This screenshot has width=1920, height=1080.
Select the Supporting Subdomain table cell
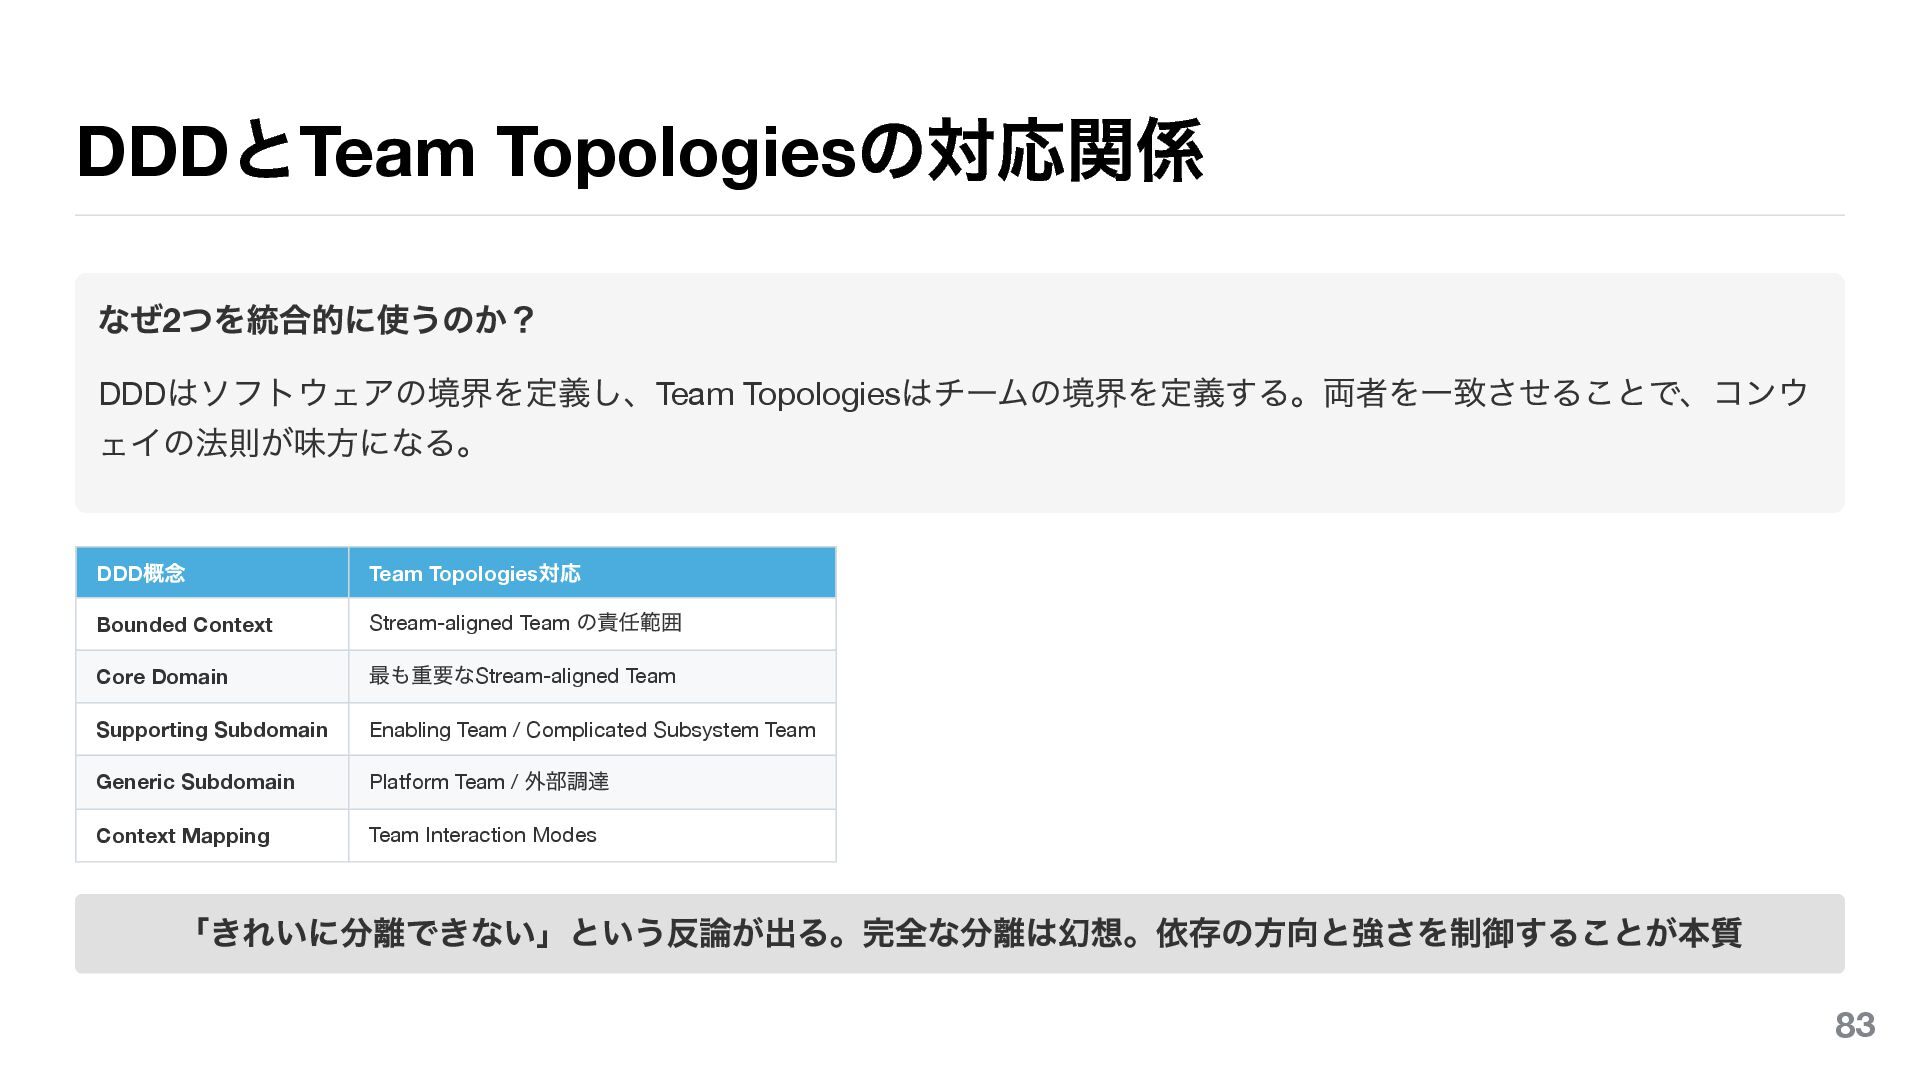[x=211, y=730]
